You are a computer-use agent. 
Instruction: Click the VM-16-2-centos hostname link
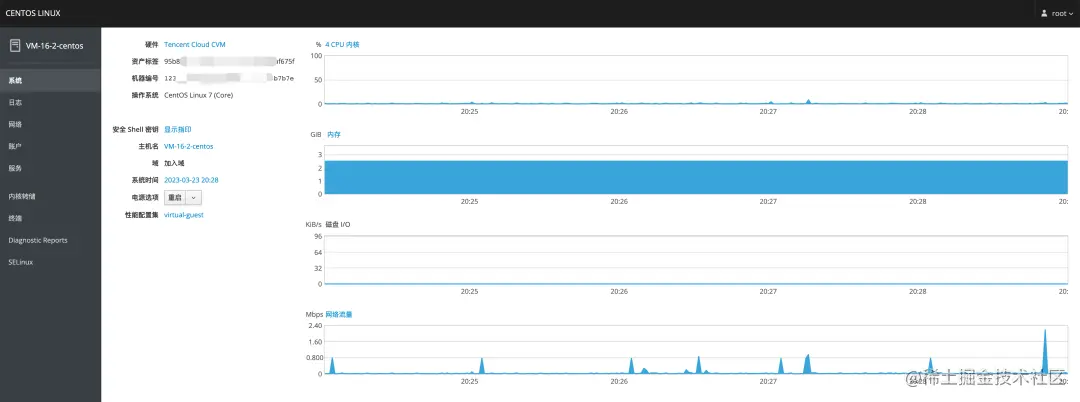pos(189,147)
